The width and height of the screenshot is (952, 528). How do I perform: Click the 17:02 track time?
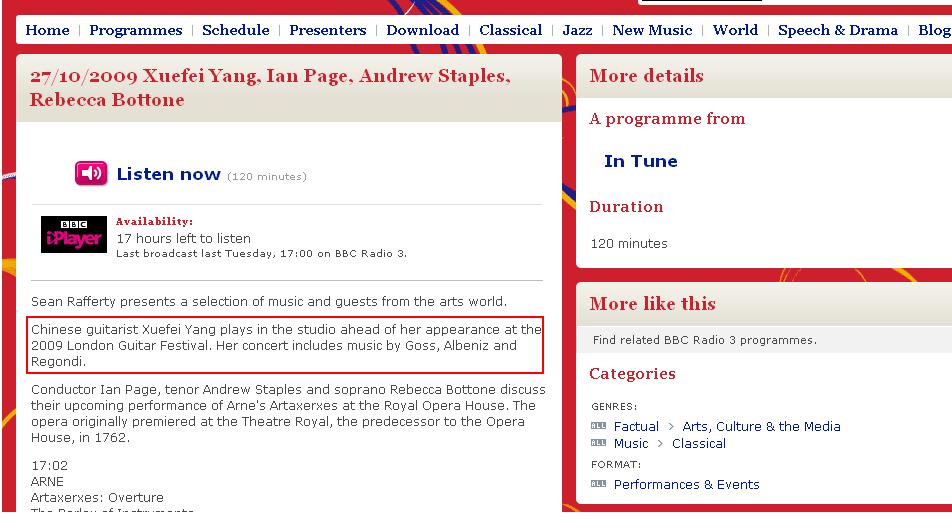point(50,465)
